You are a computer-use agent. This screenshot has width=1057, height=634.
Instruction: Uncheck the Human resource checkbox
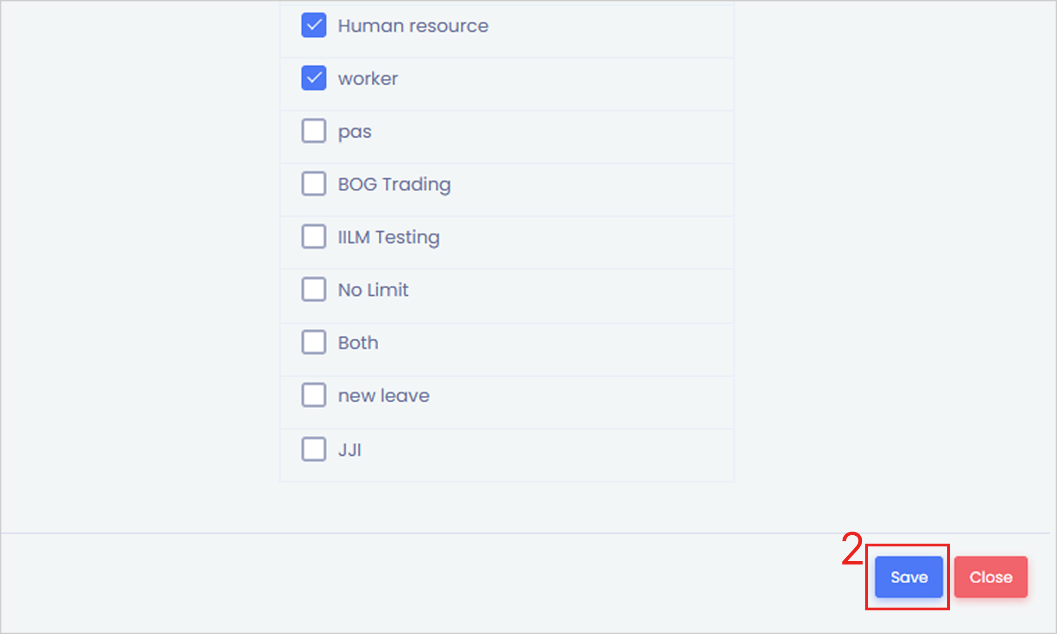click(x=314, y=26)
